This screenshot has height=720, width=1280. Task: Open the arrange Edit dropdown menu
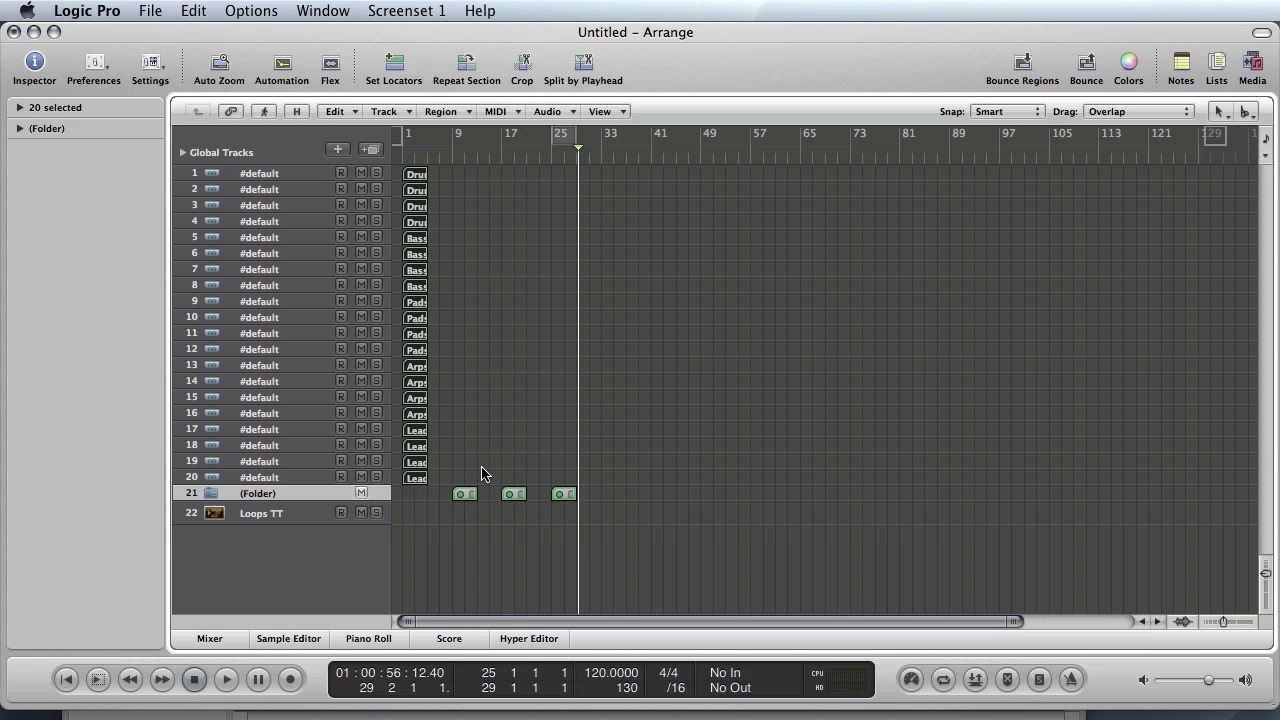tap(340, 111)
